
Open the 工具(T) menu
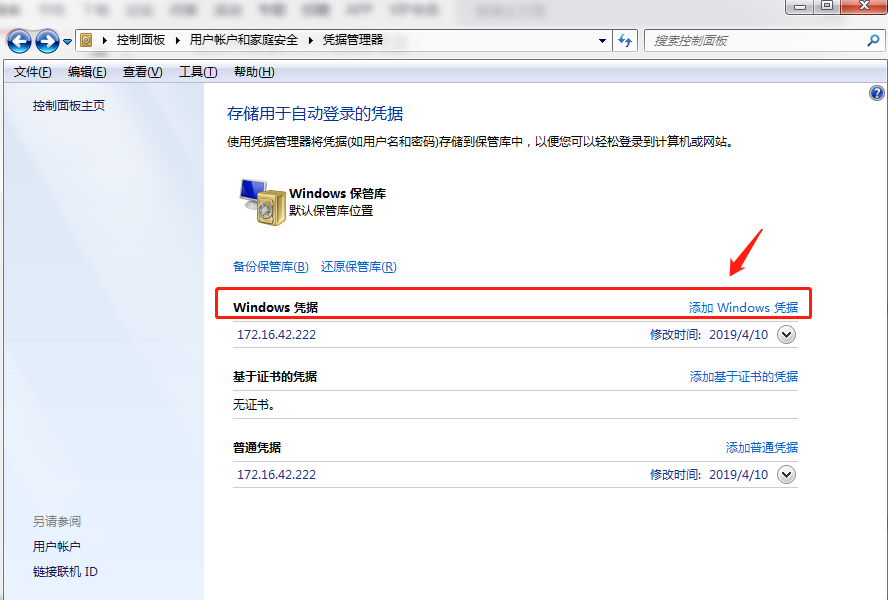pos(198,72)
